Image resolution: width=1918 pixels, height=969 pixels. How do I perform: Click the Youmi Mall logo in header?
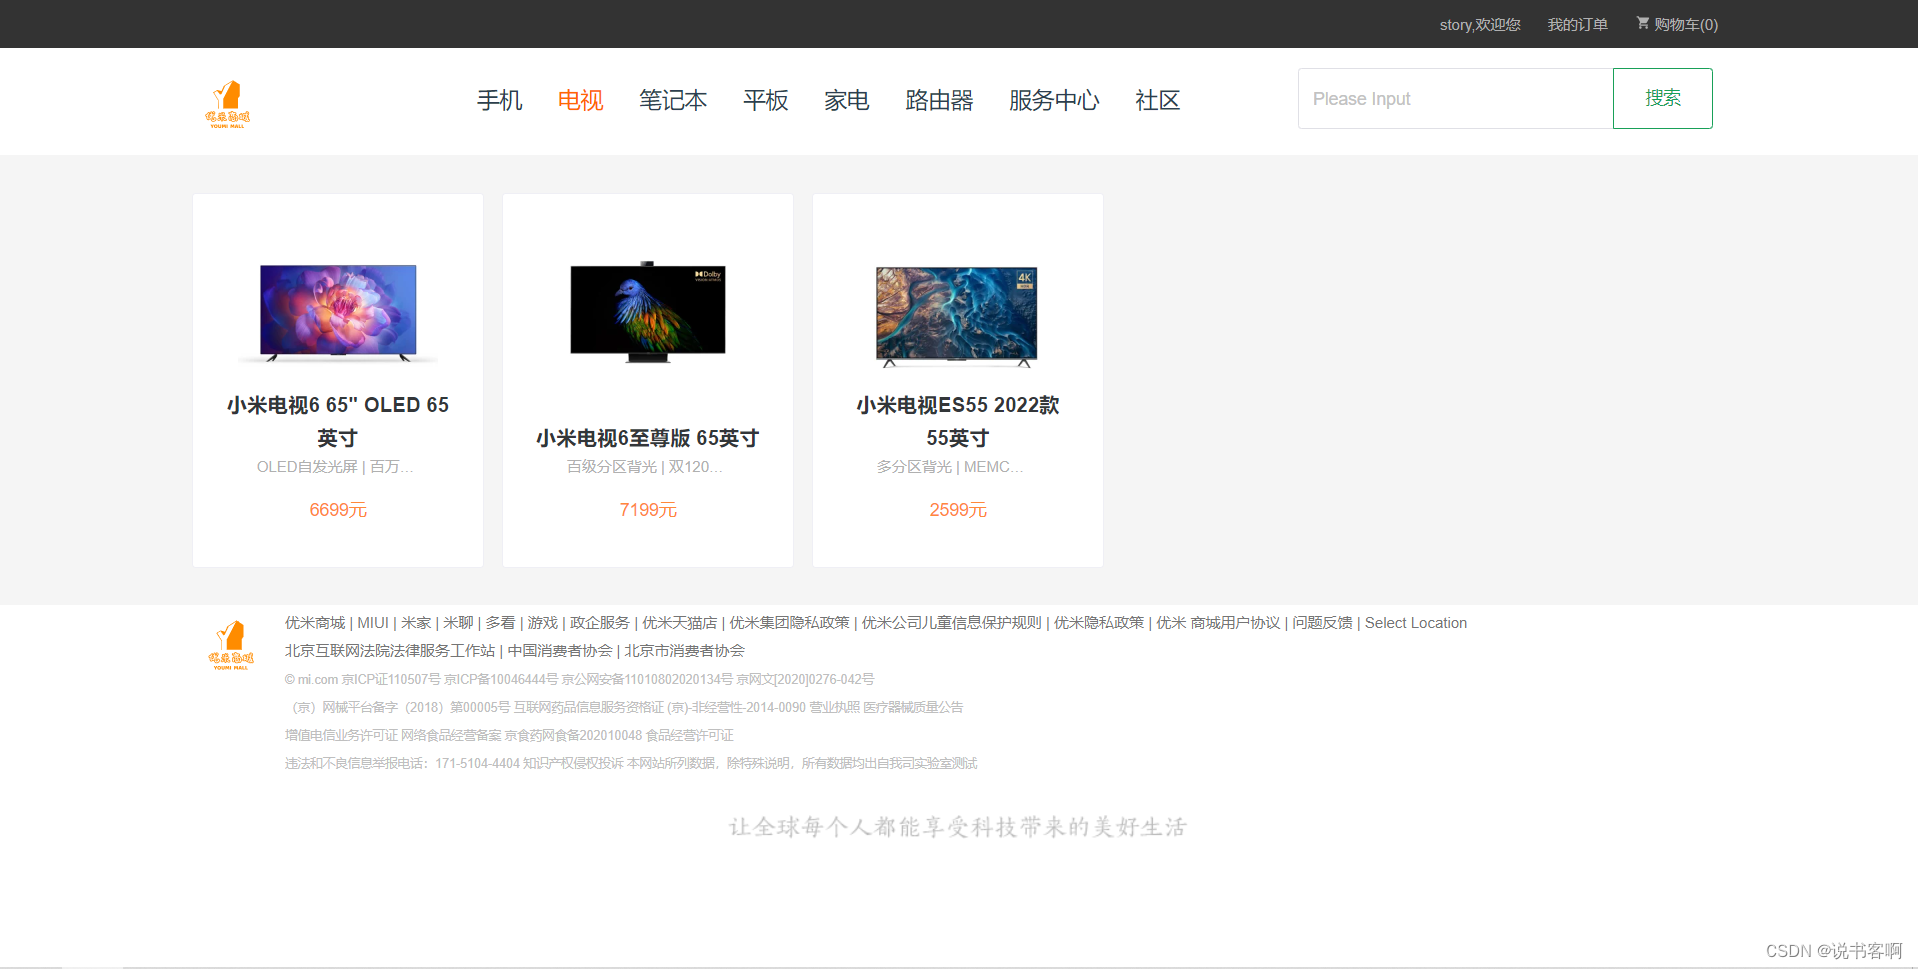coord(228,104)
